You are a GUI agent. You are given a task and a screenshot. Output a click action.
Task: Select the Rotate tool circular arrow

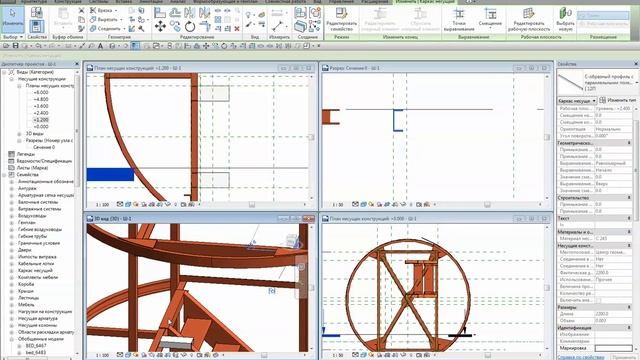tap(190, 27)
